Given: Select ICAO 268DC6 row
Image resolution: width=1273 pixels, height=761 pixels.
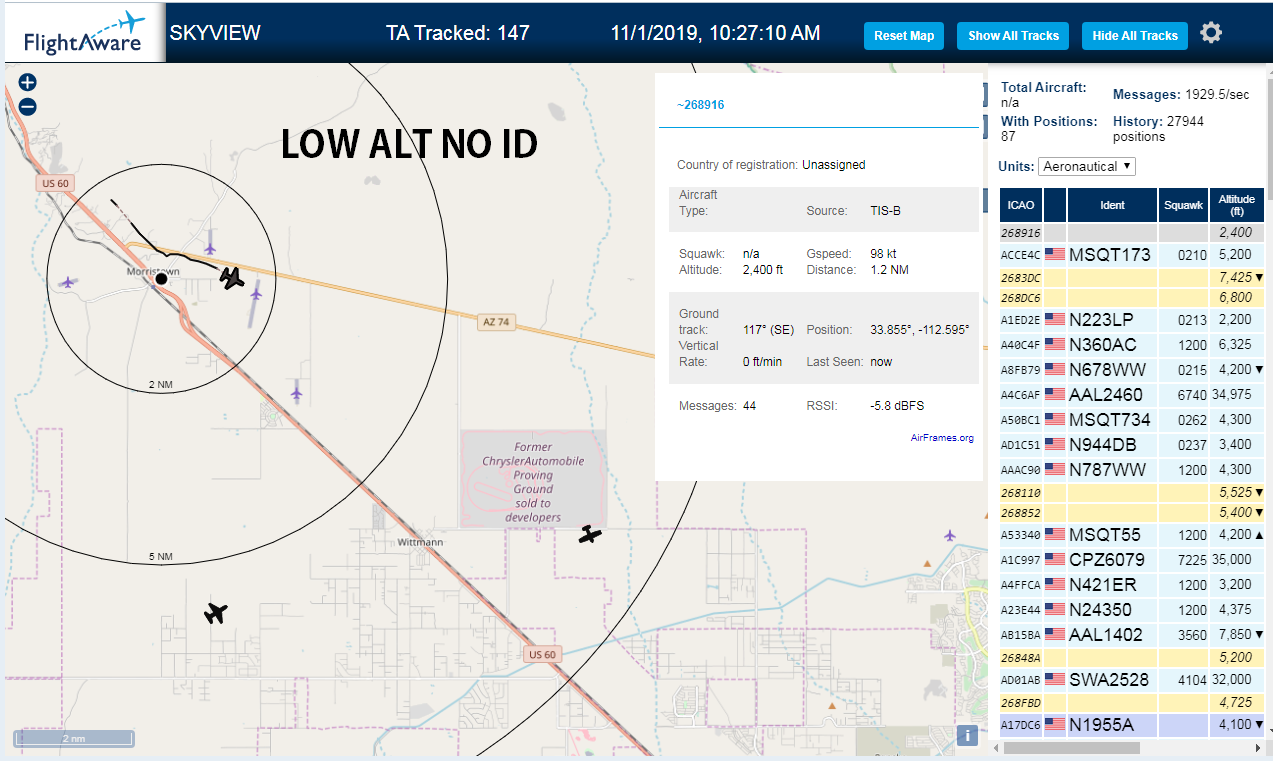Looking at the screenshot, I should click(1133, 298).
